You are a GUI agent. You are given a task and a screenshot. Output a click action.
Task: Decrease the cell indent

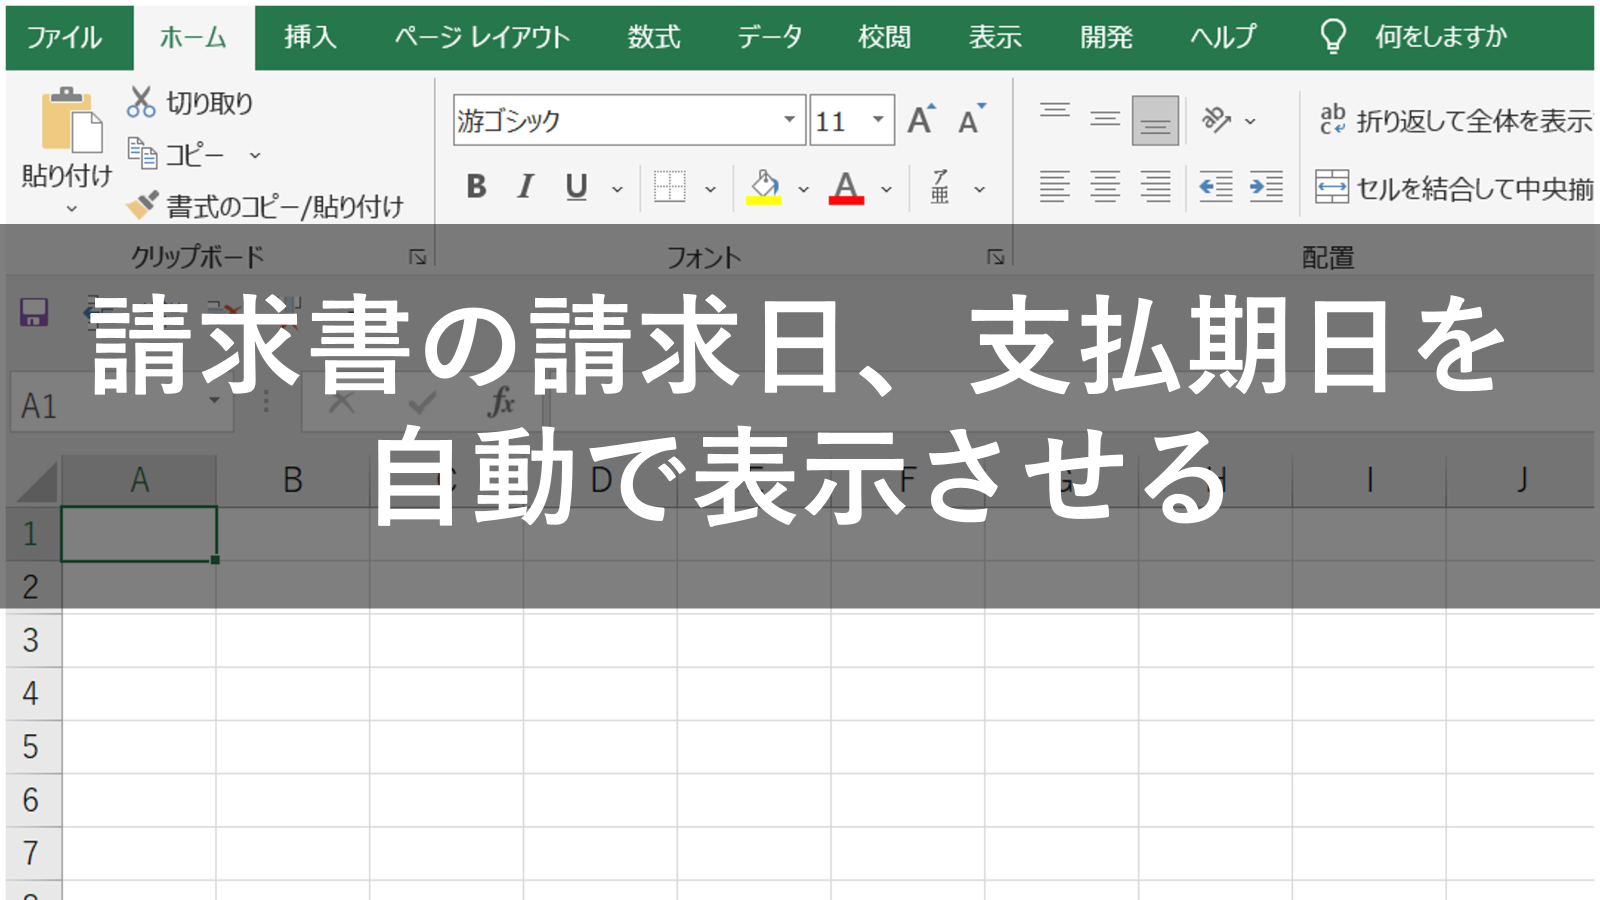tap(1216, 186)
